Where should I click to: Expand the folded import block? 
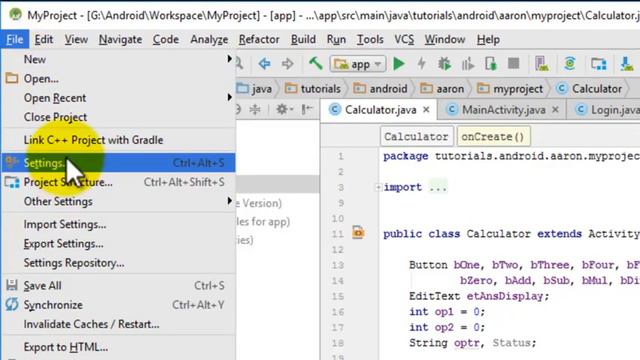point(378,187)
